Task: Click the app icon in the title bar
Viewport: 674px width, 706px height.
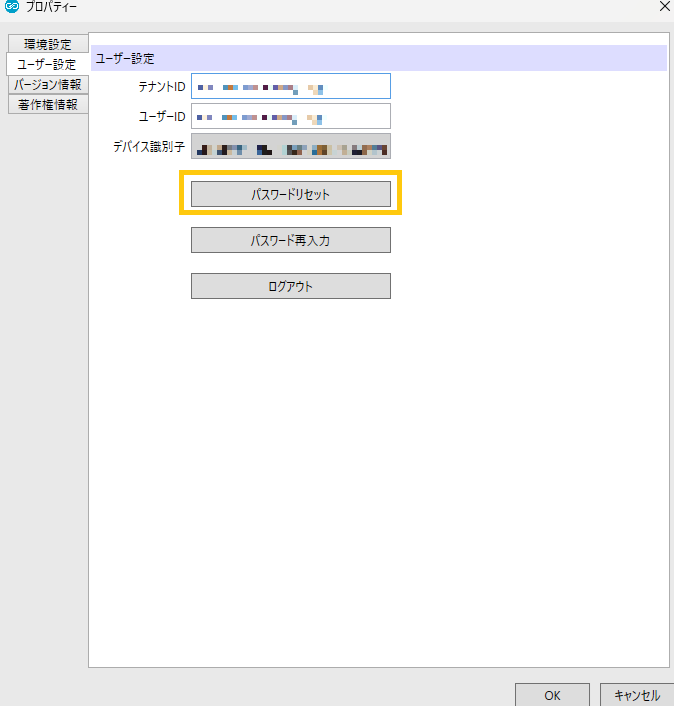Action: pos(12,7)
